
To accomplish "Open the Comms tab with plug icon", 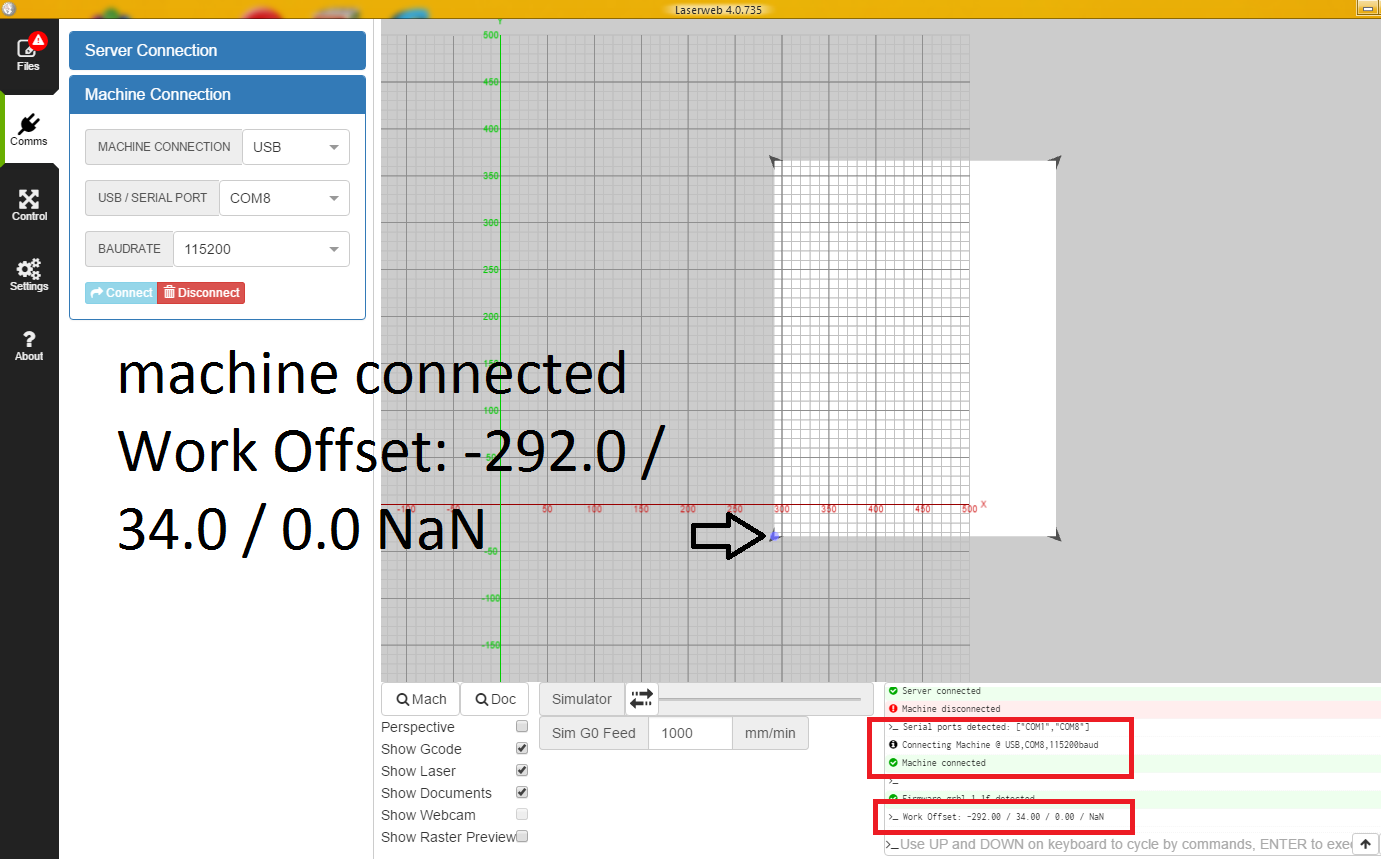I will point(28,130).
